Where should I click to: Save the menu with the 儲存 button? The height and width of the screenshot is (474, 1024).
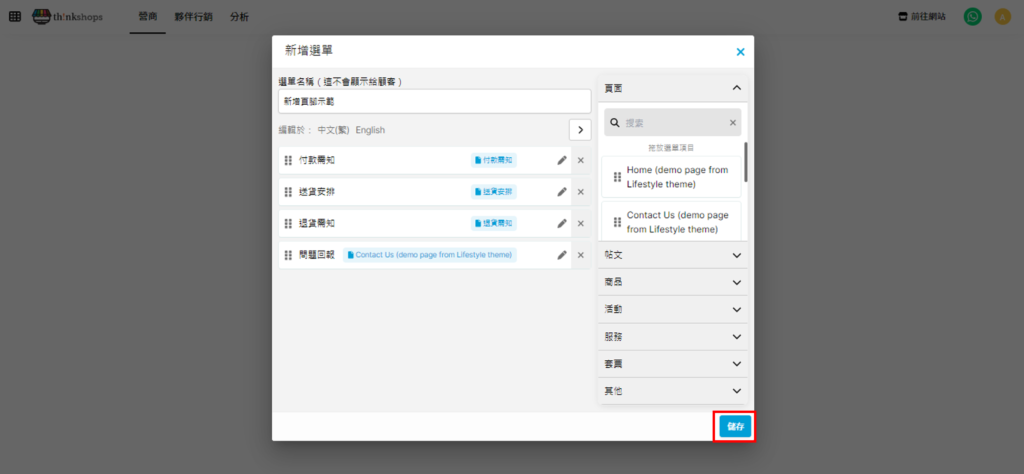(735, 426)
